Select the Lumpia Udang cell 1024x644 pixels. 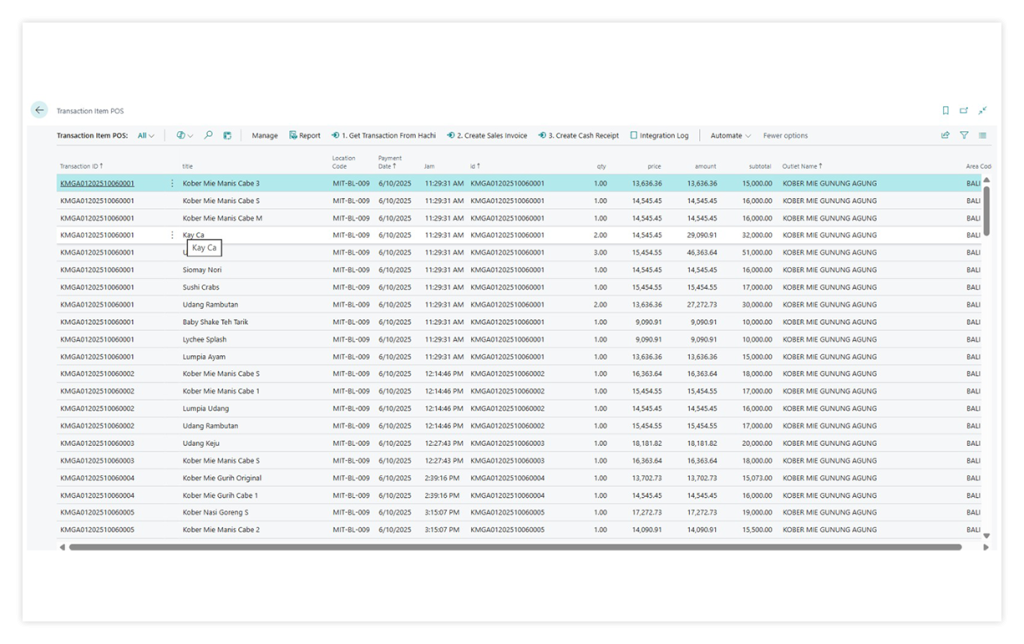[x=206, y=408]
